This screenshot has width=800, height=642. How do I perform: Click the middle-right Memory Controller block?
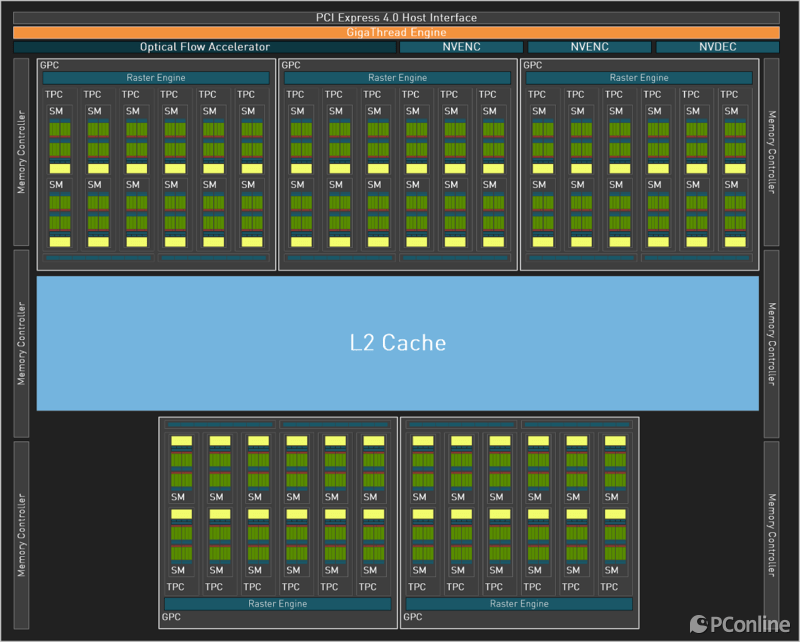[771, 343]
